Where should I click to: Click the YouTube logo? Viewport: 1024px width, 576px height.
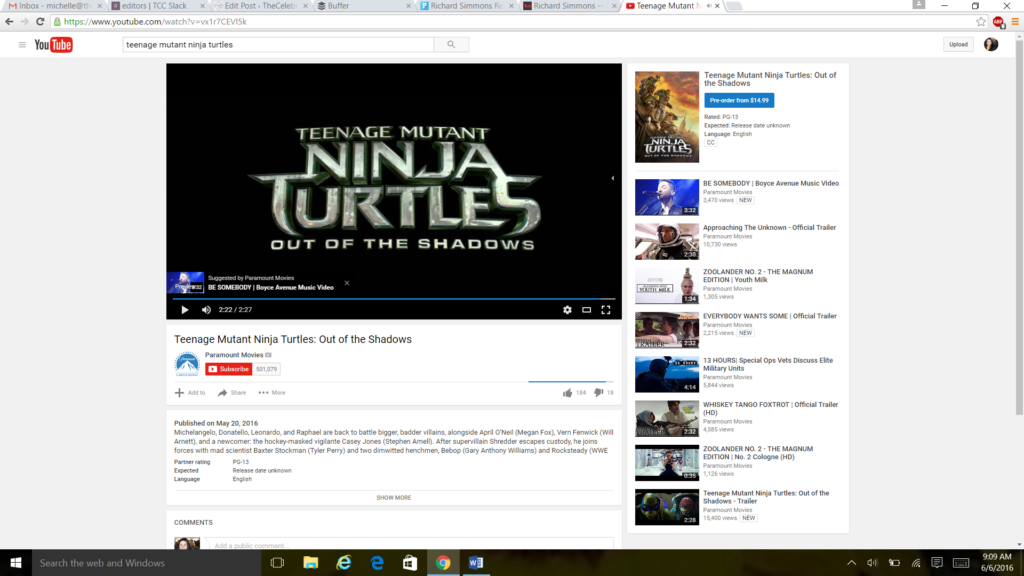(x=53, y=45)
